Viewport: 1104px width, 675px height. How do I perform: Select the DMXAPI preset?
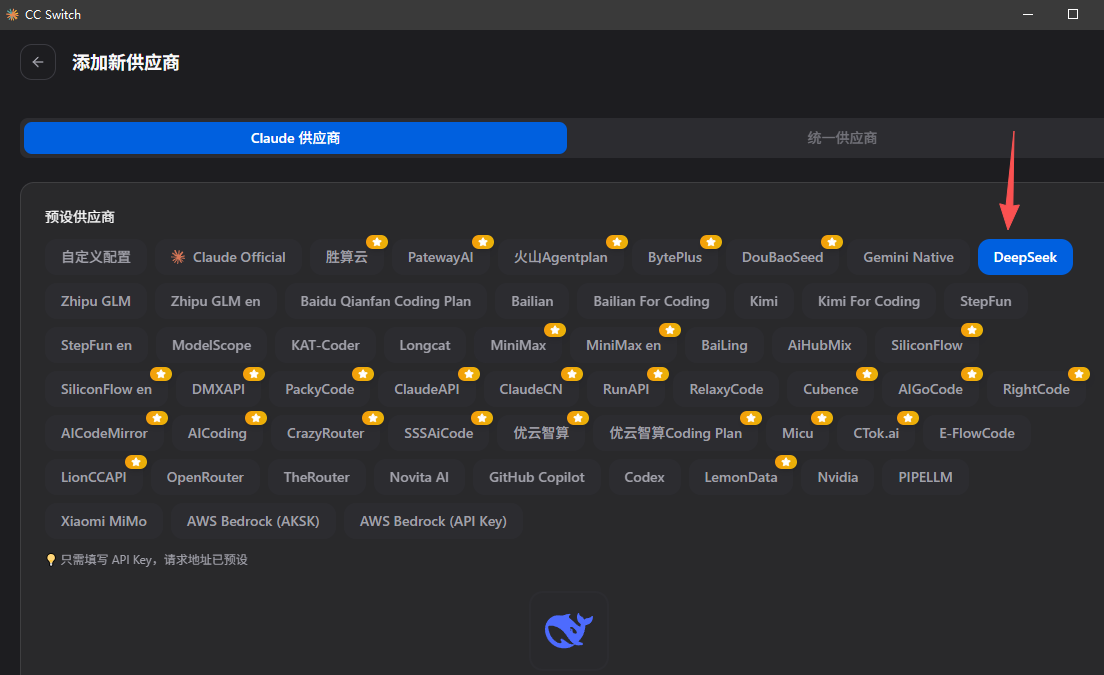(x=218, y=389)
